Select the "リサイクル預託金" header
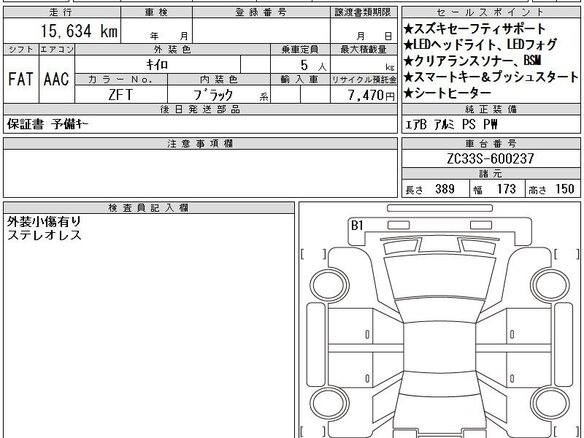This screenshot has height=438, width=584. (364, 79)
